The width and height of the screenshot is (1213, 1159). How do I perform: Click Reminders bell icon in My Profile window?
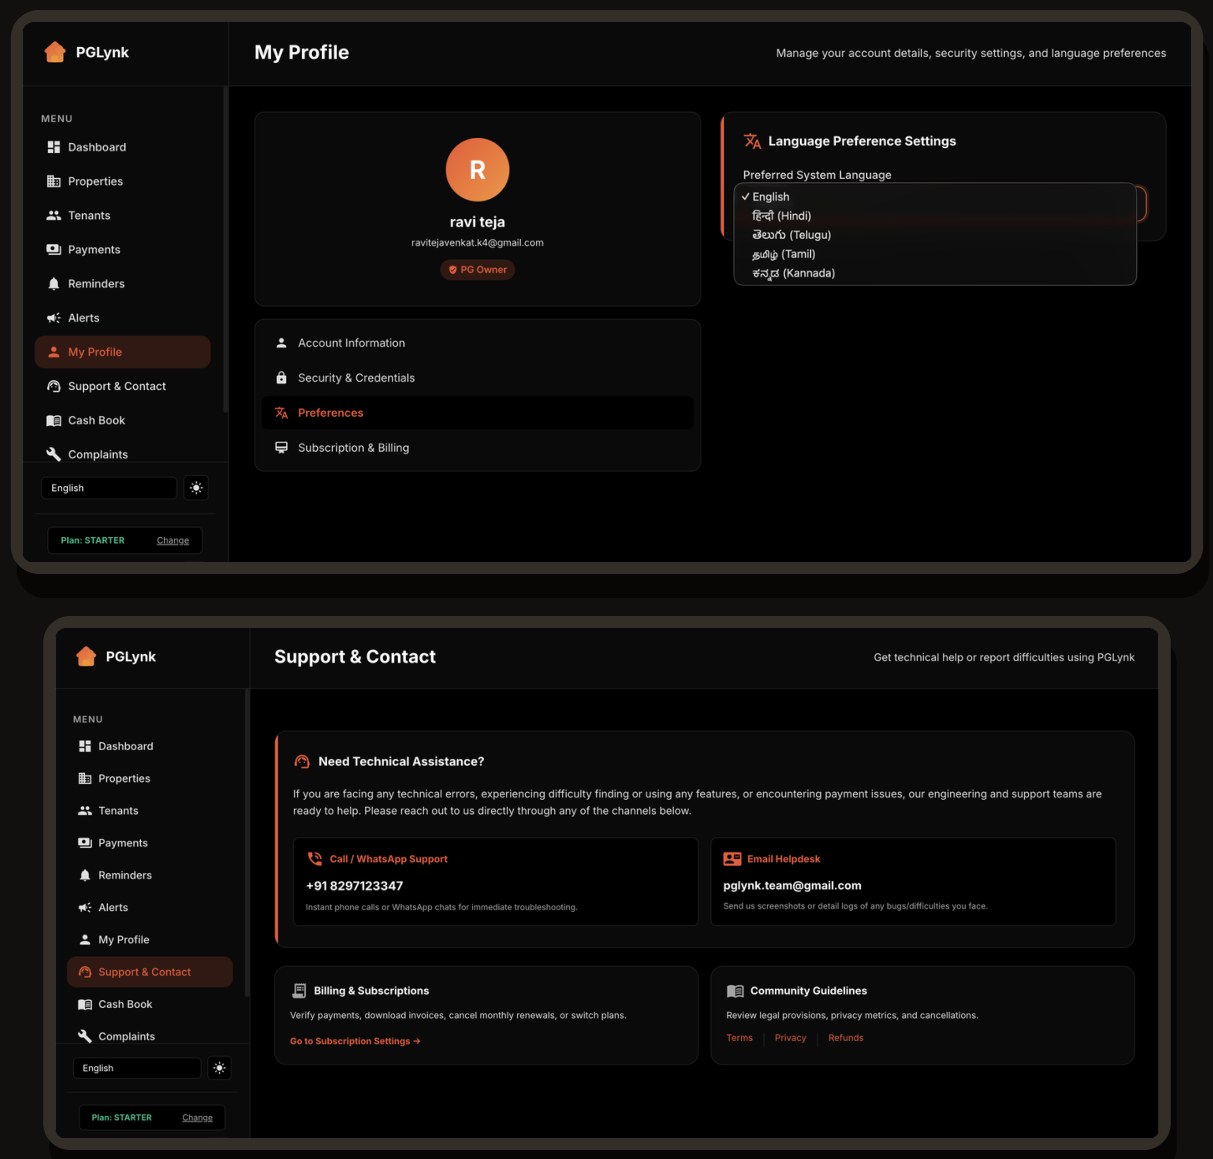[x=54, y=284]
